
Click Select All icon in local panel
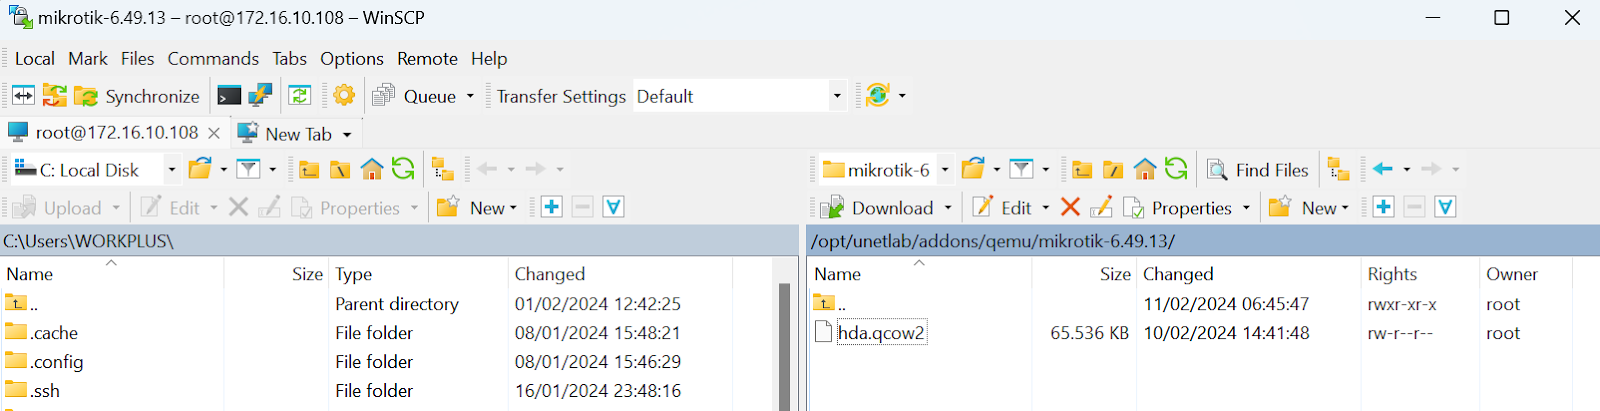point(614,207)
